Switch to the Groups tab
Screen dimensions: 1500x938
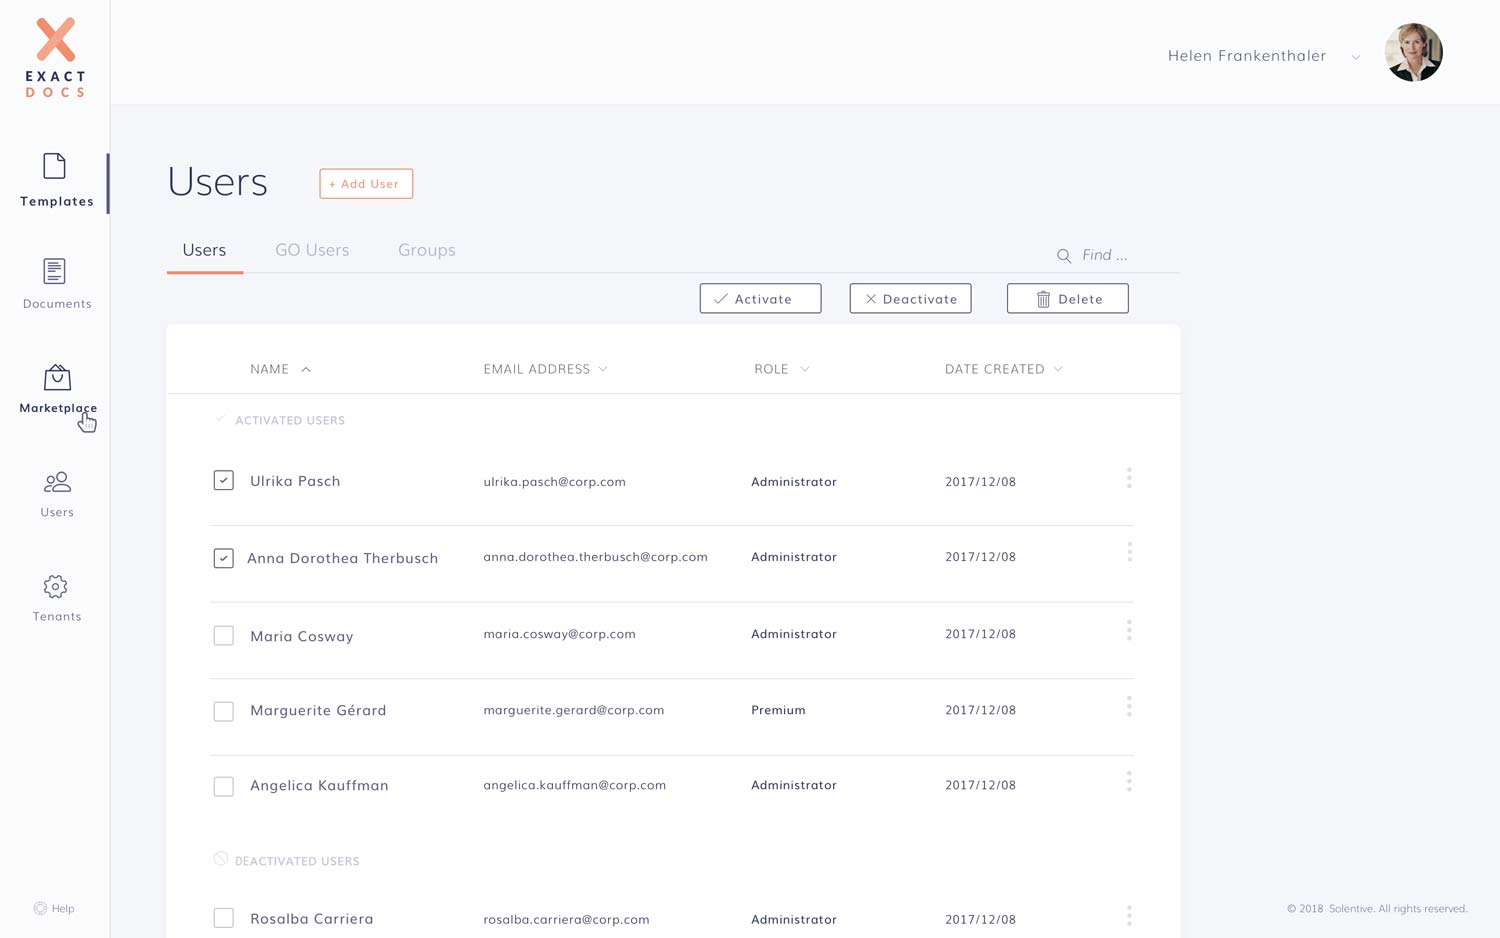point(427,250)
